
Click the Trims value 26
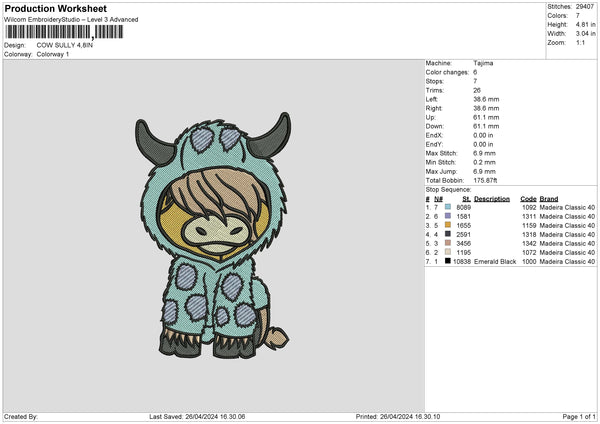(477, 90)
